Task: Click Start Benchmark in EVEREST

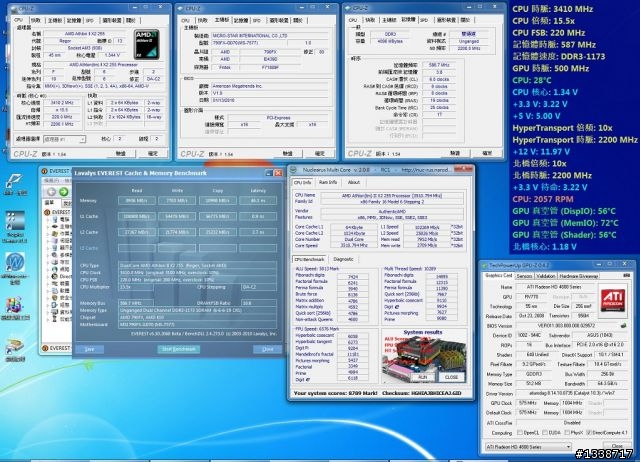Action: point(178,349)
